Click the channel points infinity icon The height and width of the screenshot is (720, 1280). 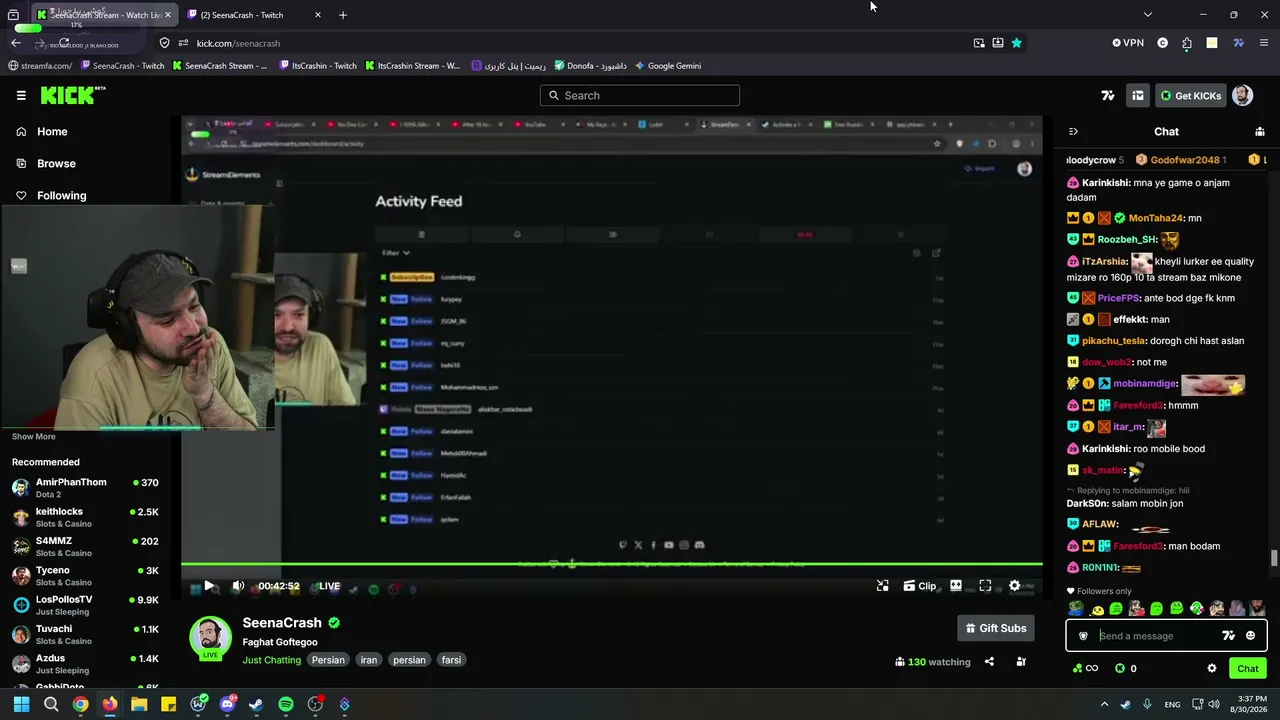pos(1085,668)
